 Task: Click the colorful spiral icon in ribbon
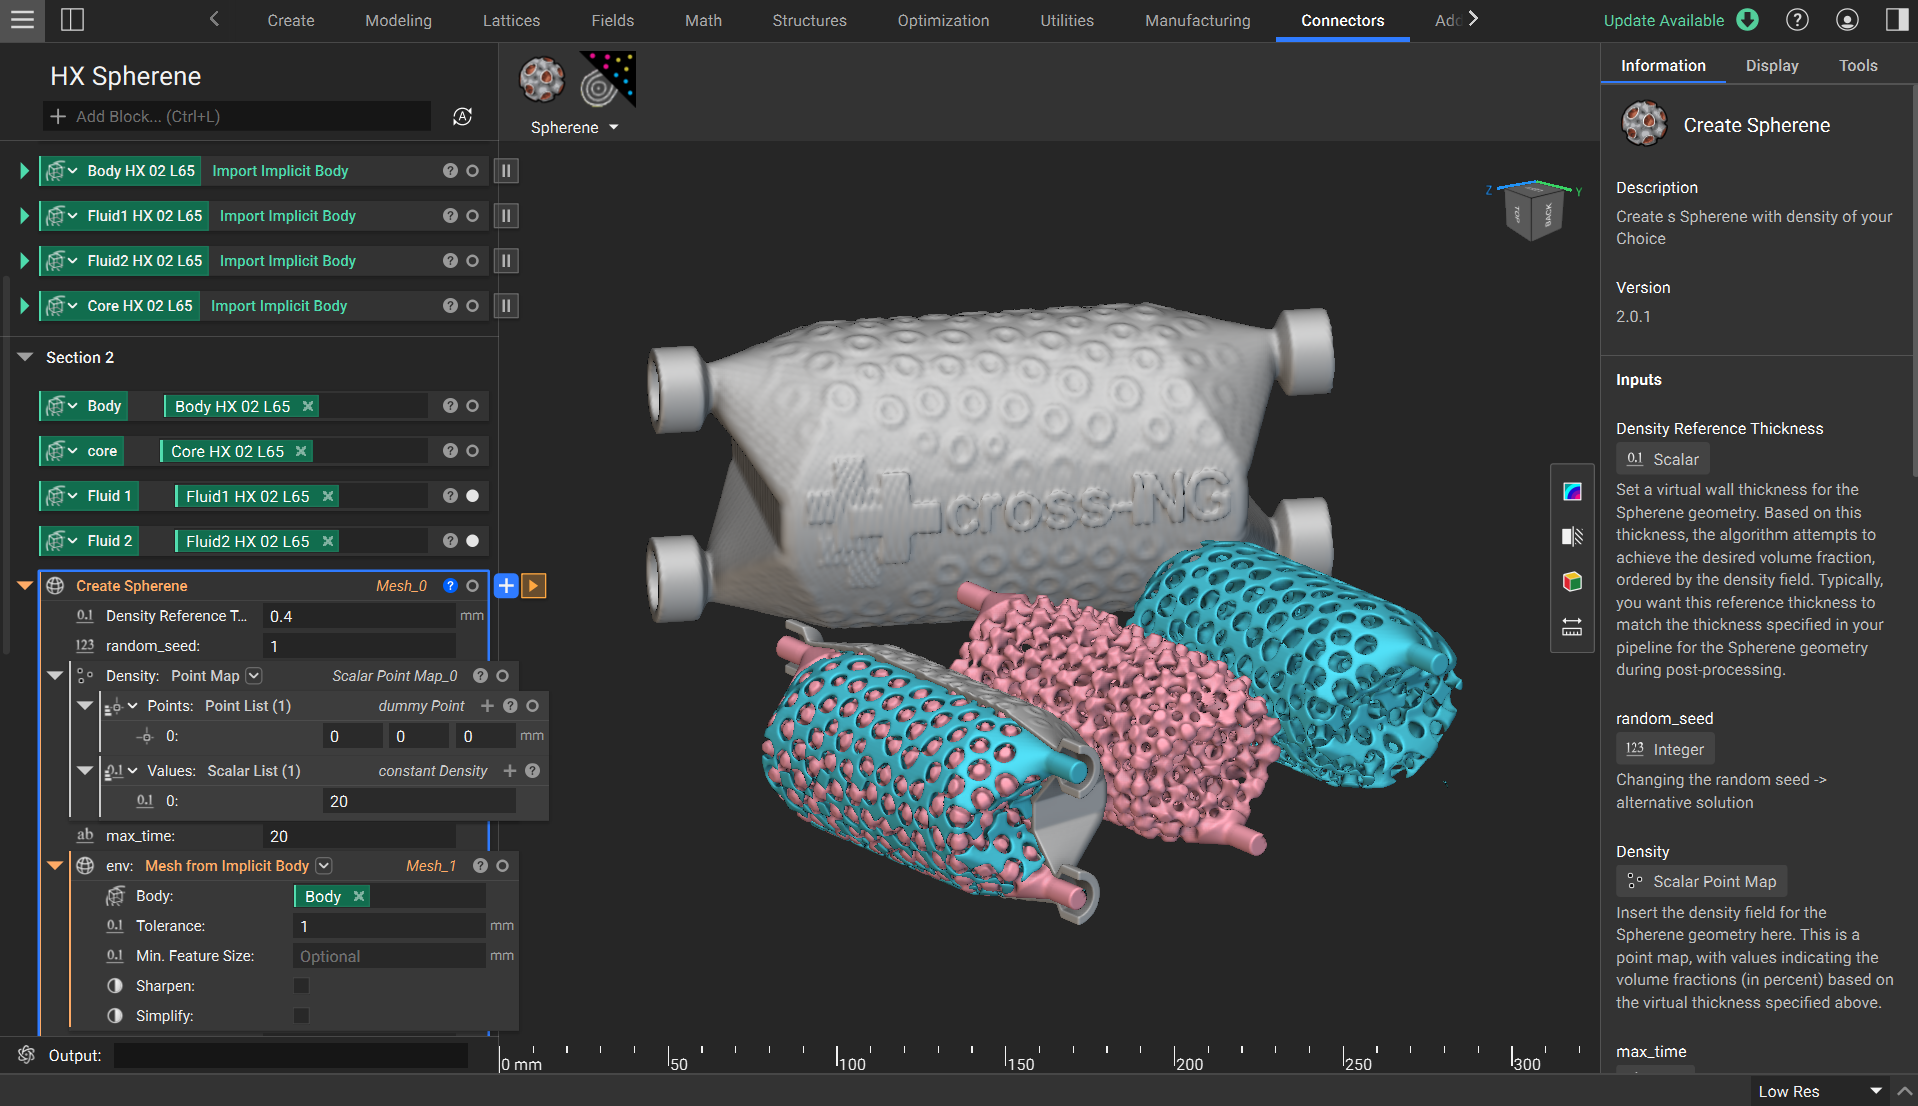point(607,80)
